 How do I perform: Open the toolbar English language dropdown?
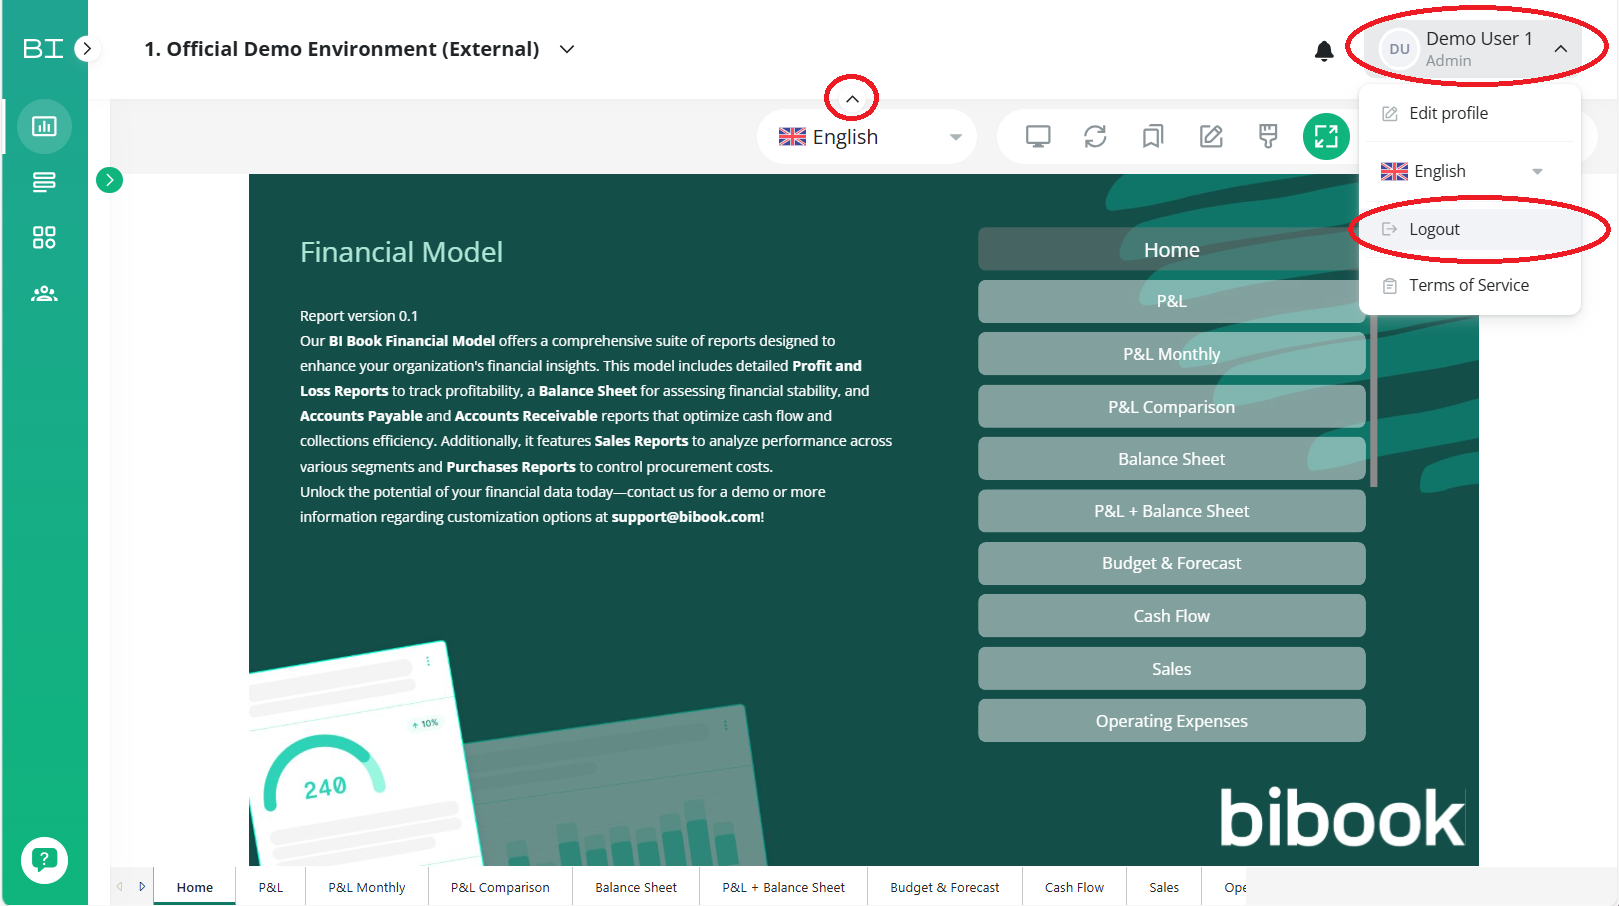[867, 137]
